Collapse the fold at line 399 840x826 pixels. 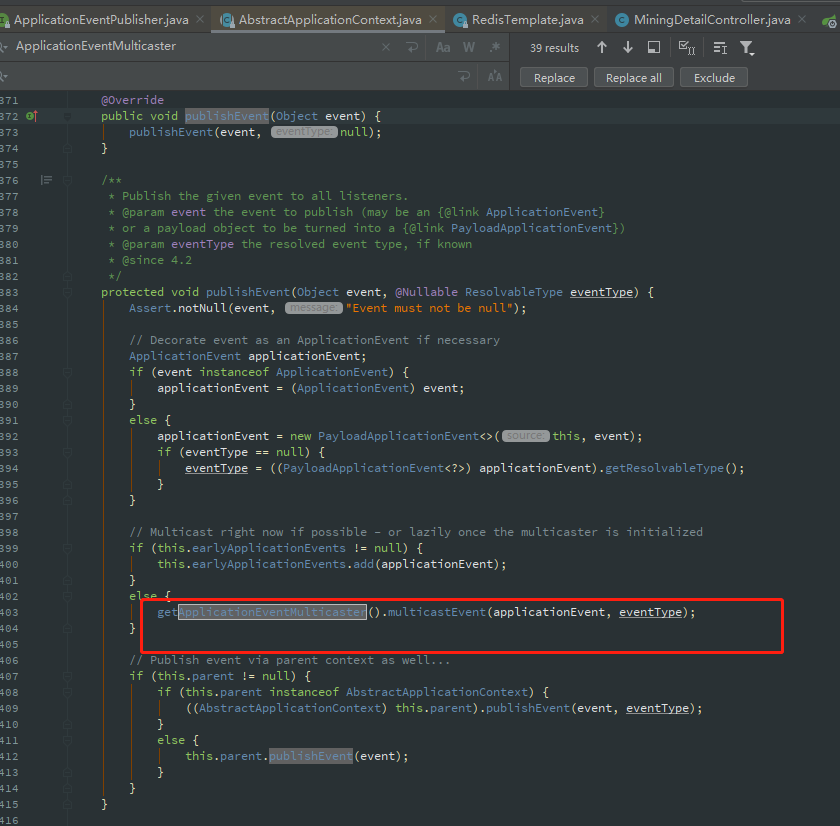tap(68, 548)
